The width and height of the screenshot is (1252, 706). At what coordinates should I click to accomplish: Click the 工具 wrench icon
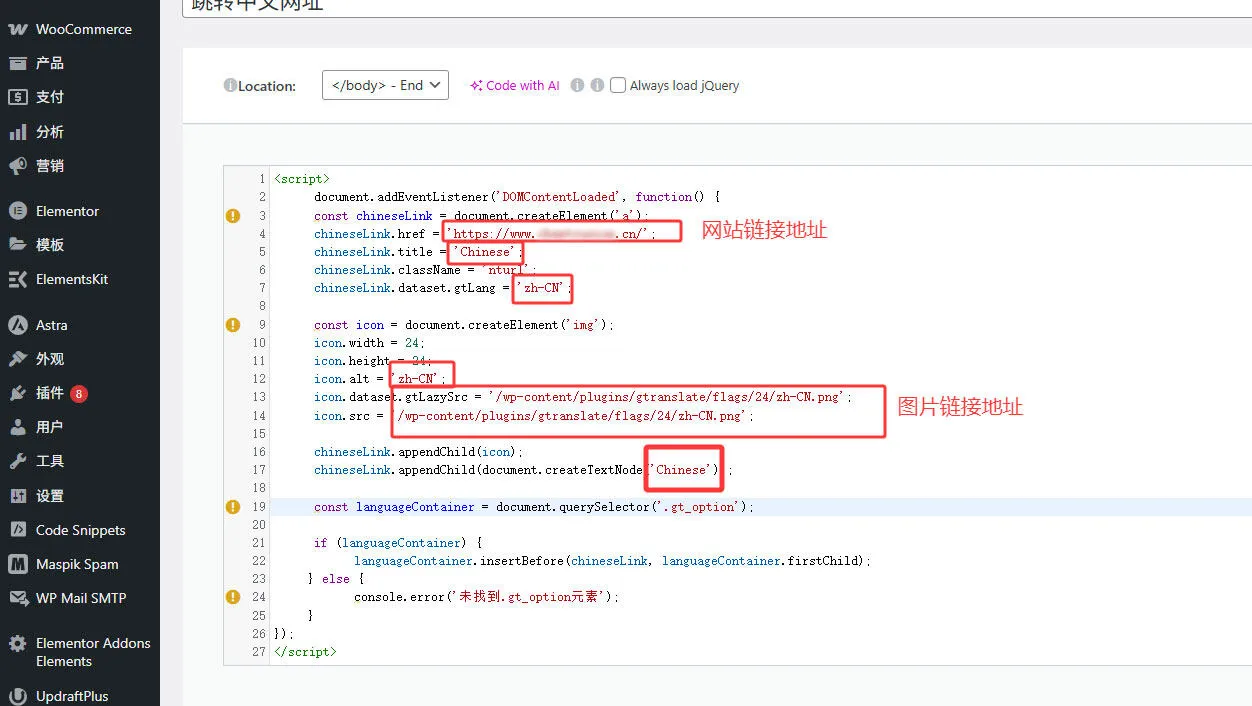point(18,461)
